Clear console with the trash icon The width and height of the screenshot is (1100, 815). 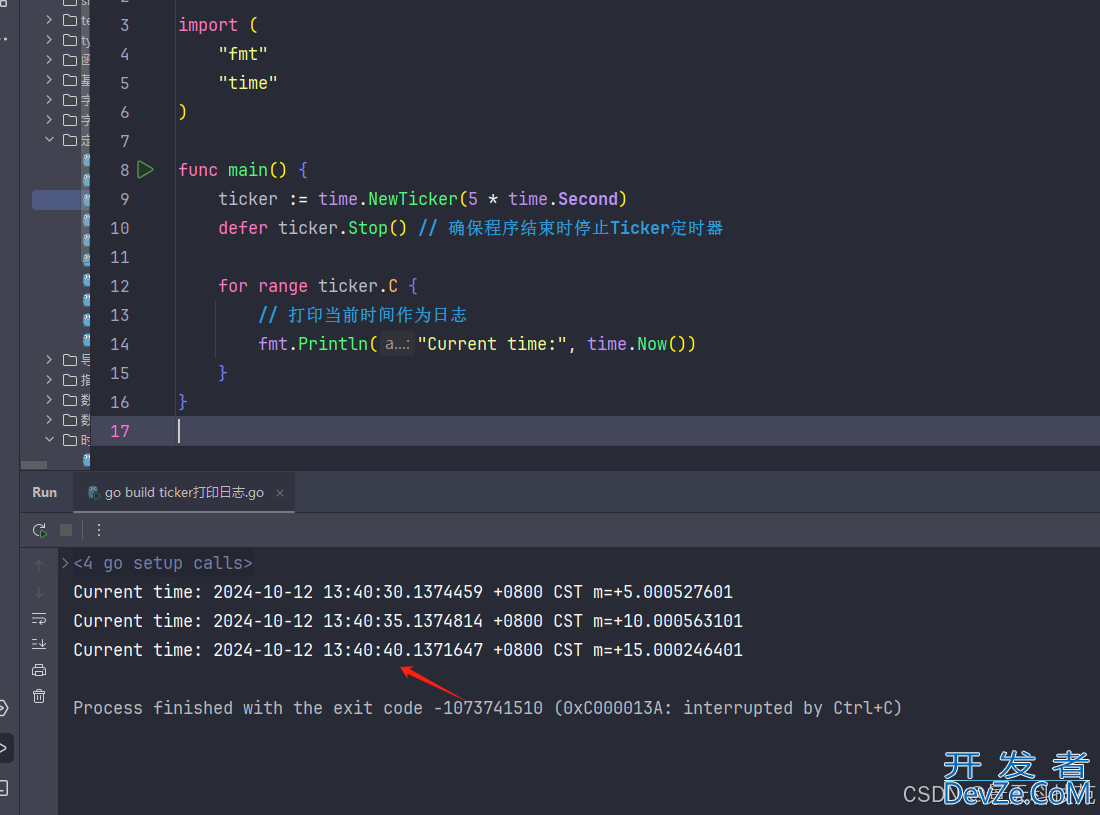[39, 696]
